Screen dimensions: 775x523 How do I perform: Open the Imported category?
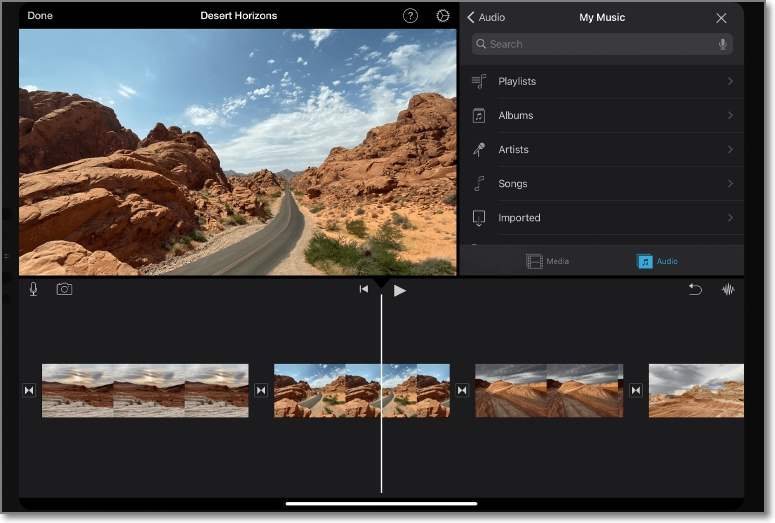[602, 218]
